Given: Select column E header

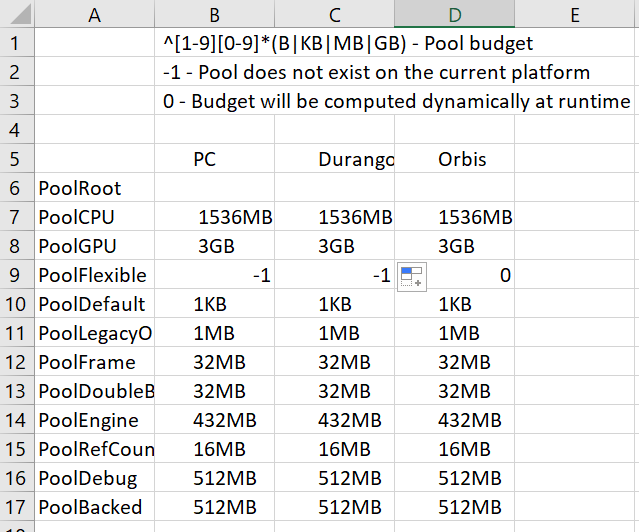Looking at the screenshot, I should (x=575, y=14).
